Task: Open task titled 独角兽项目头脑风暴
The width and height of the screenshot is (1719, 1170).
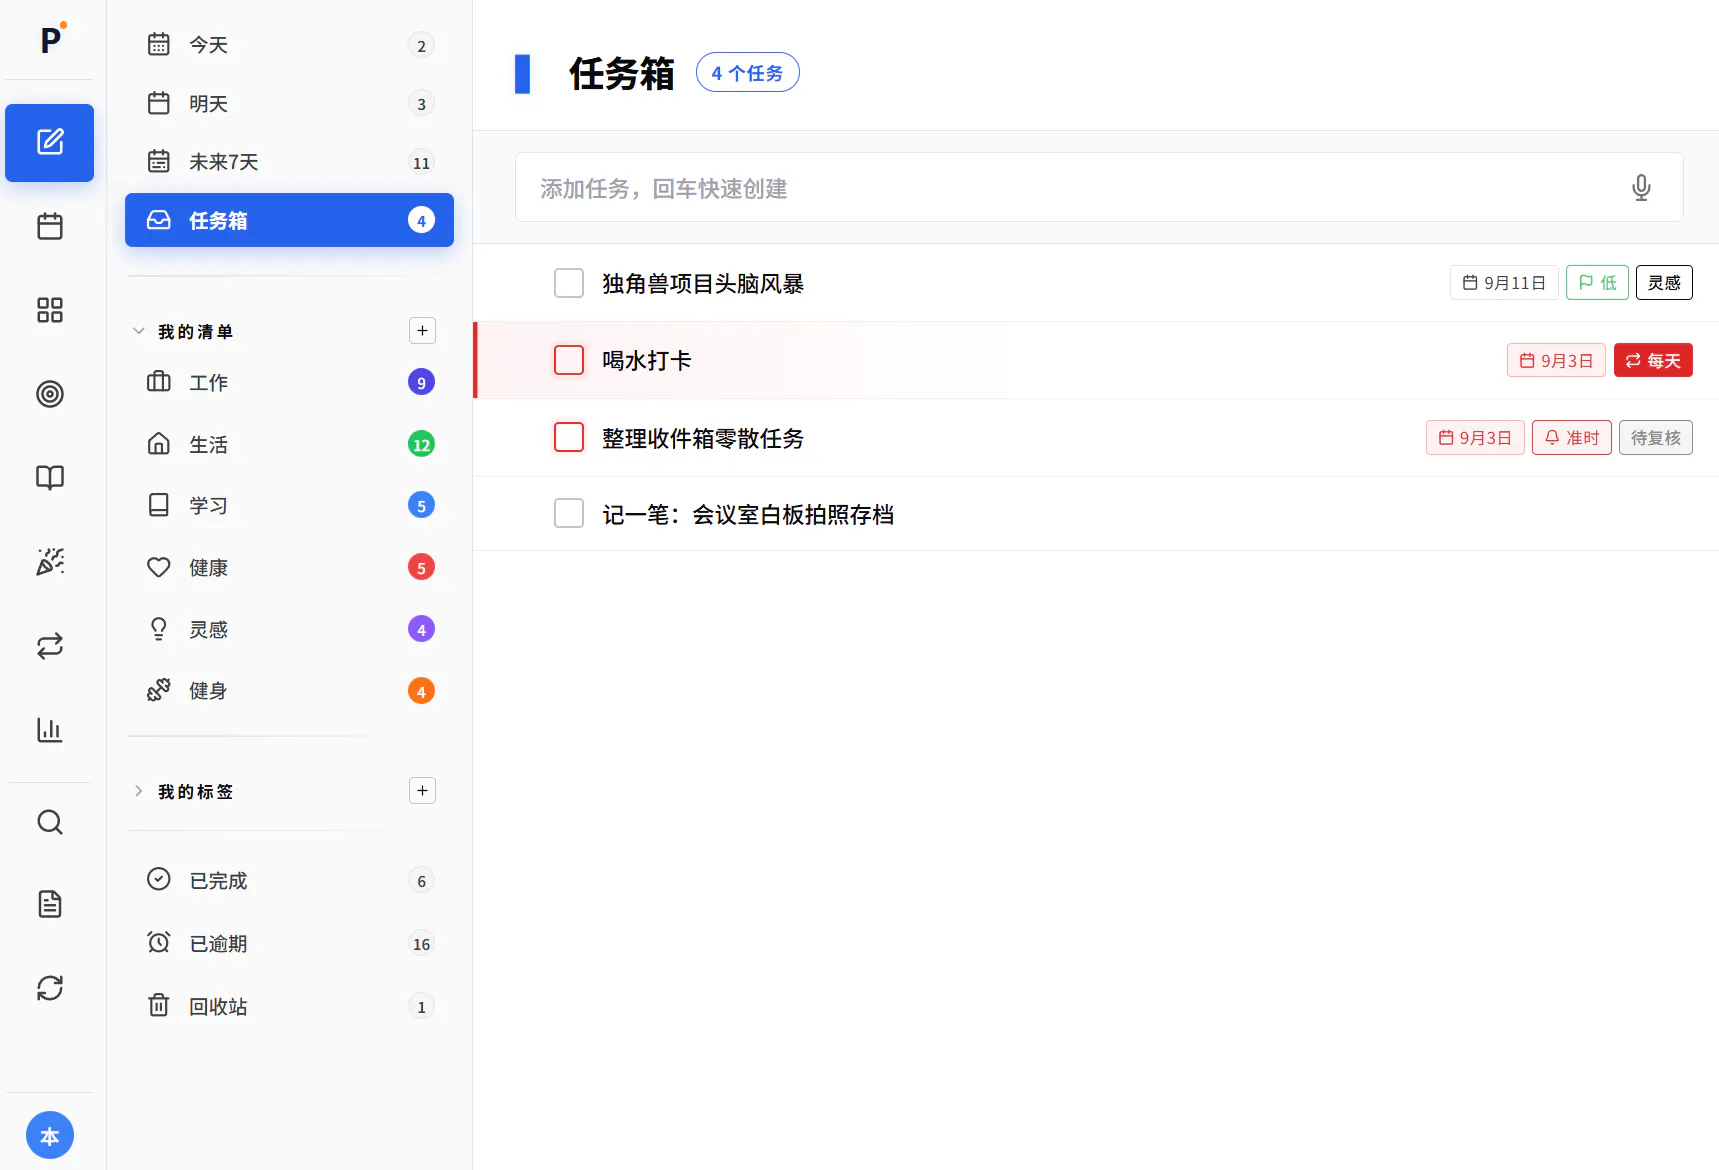Action: tap(703, 284)
